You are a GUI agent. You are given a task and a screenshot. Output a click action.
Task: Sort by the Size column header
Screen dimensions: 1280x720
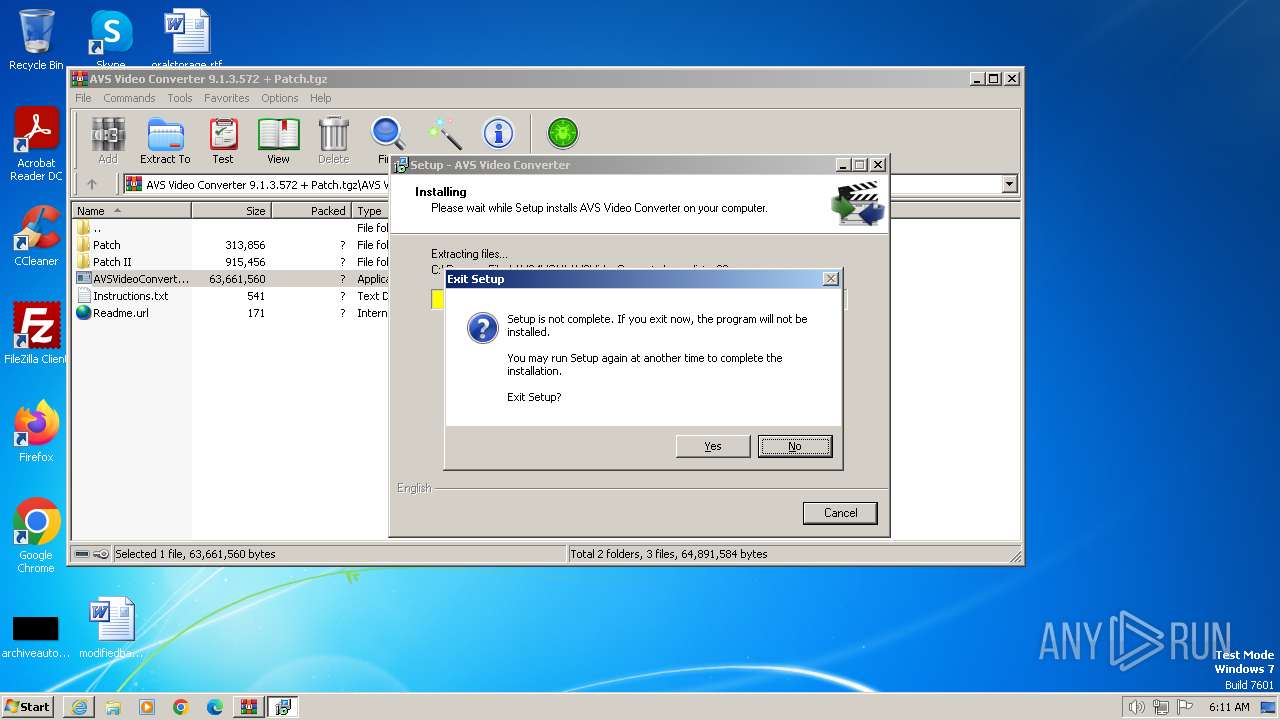pos(231,211)
